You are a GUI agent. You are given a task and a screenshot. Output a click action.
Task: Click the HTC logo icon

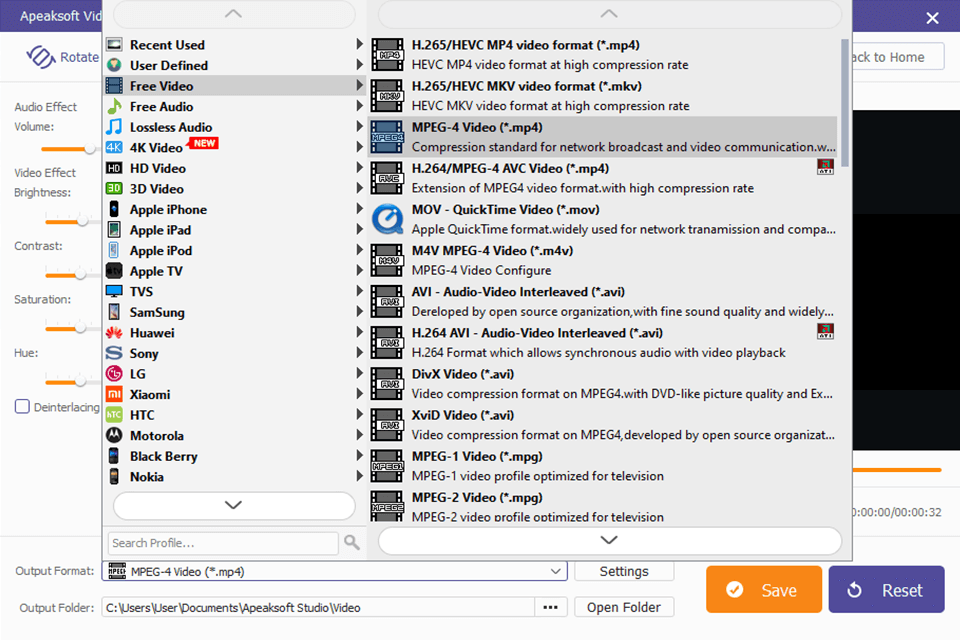(x=114, y=415)
